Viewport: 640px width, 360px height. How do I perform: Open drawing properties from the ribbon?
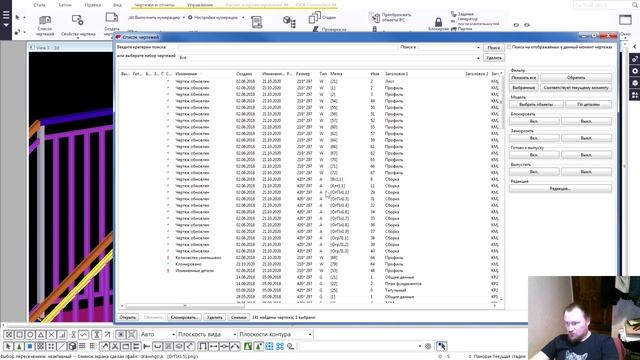78,20
